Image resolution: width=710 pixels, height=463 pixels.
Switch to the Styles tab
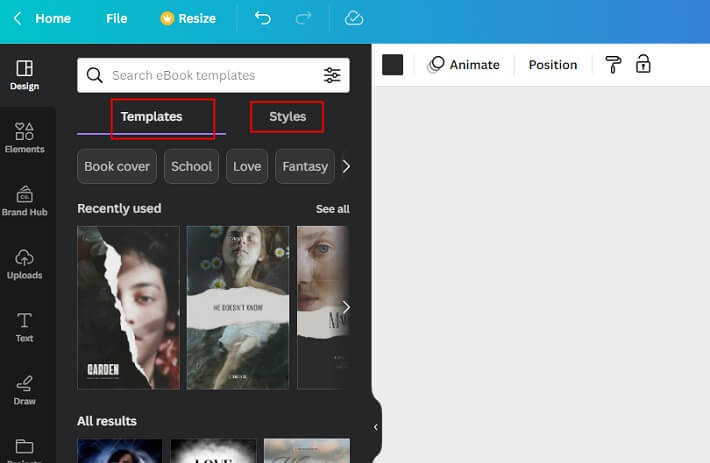pyautogui.click(x=288, y=117)
